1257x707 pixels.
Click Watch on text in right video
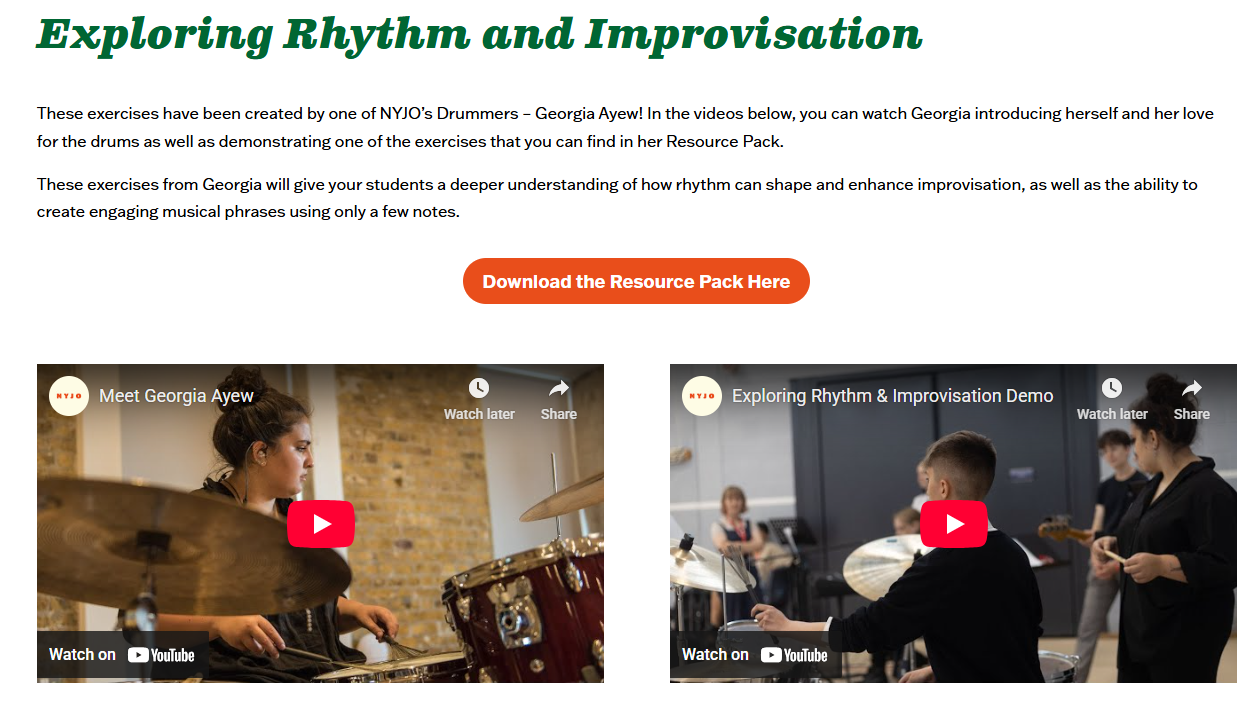pos(715,654)
